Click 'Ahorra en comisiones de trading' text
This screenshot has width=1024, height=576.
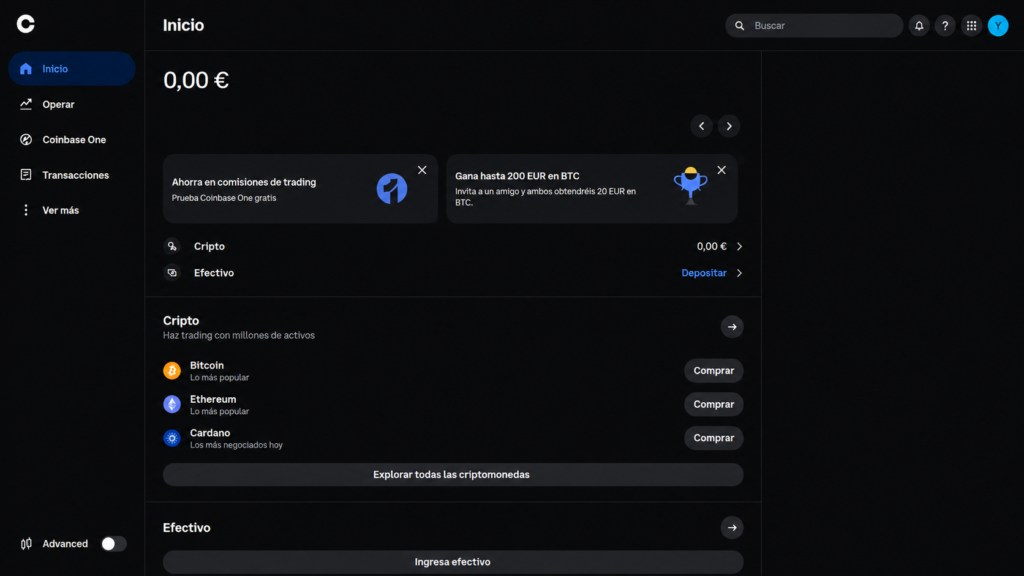pyautogui.click(x=244, y=182)
